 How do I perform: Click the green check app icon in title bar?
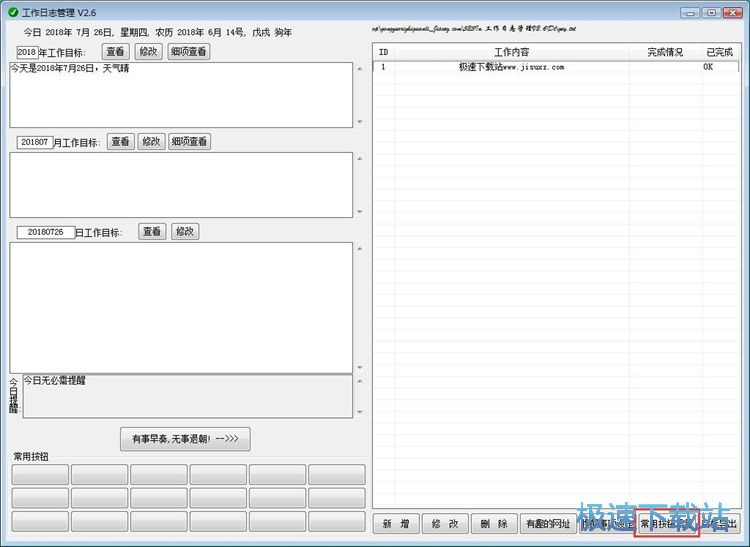click(13, 12)
